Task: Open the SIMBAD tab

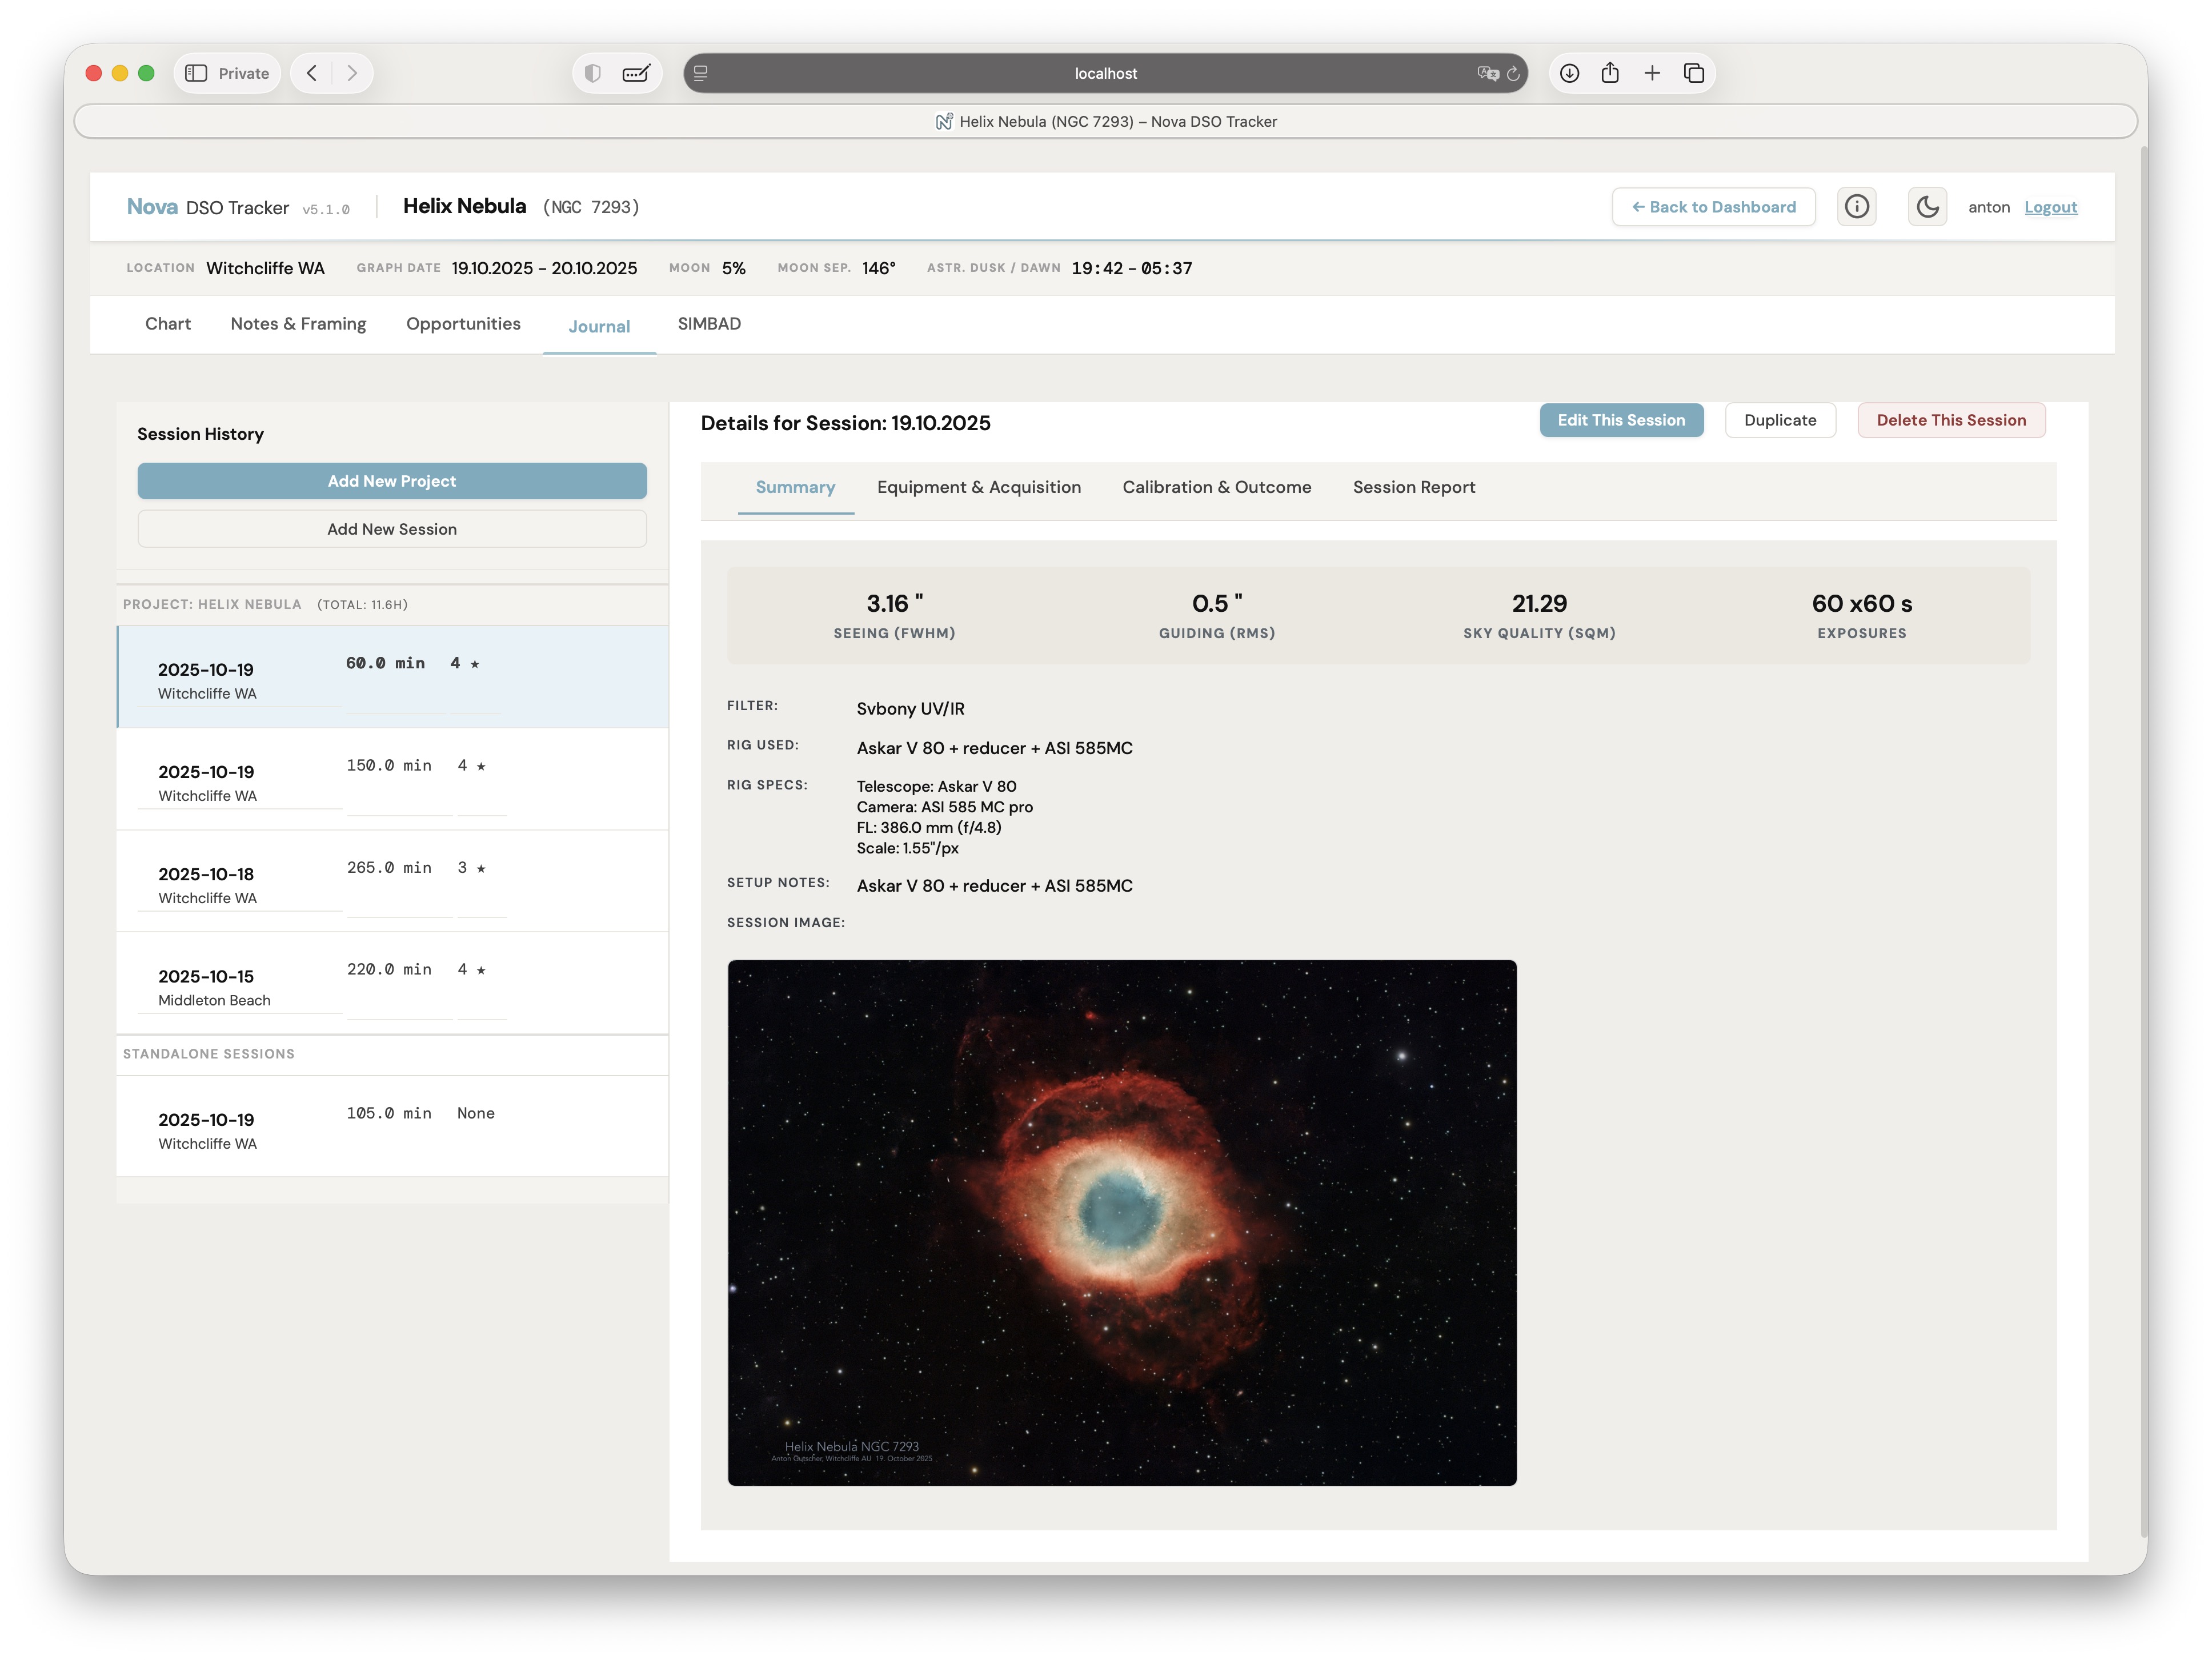Action: (709, 324)
